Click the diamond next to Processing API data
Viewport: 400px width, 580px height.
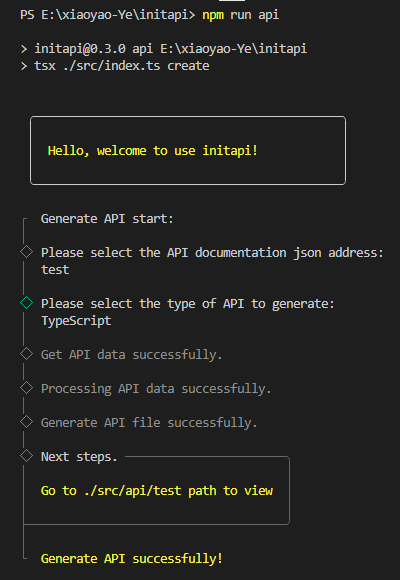coord(27,388)
